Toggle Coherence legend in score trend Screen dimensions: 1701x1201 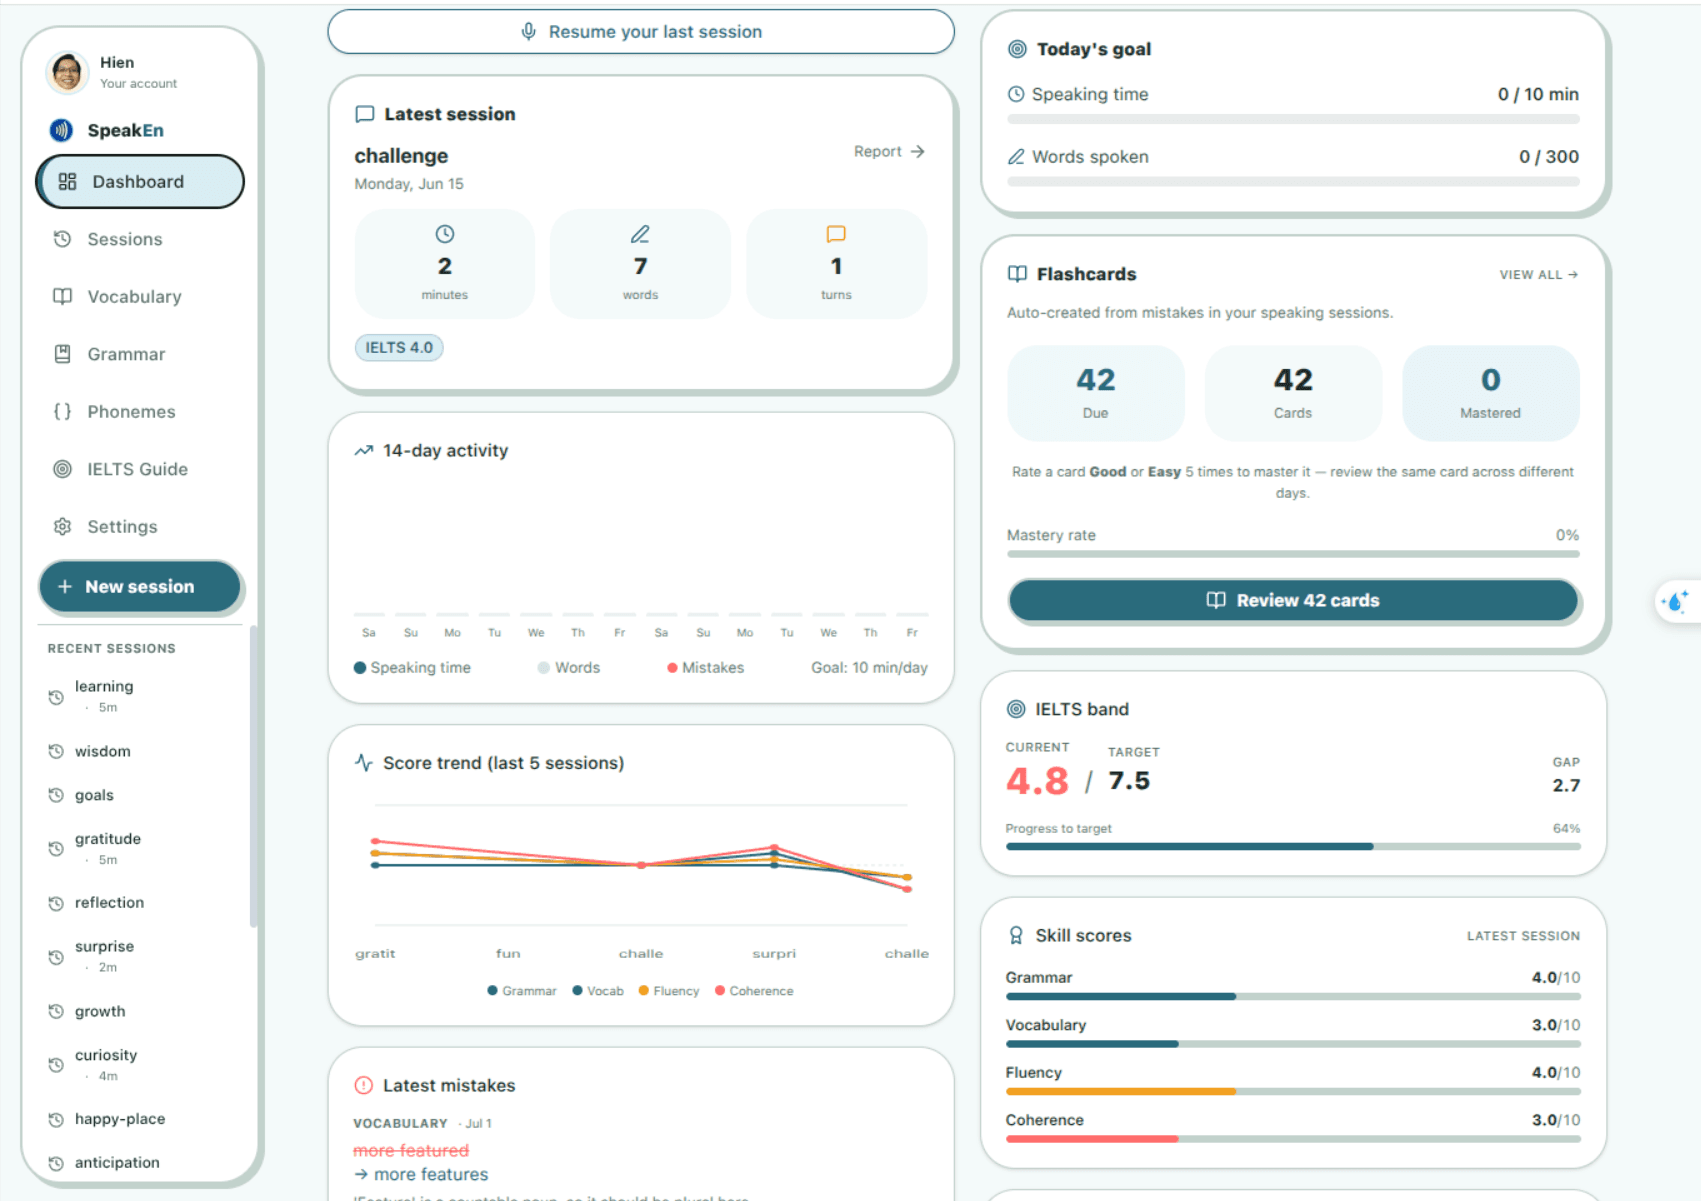[754, 991]
